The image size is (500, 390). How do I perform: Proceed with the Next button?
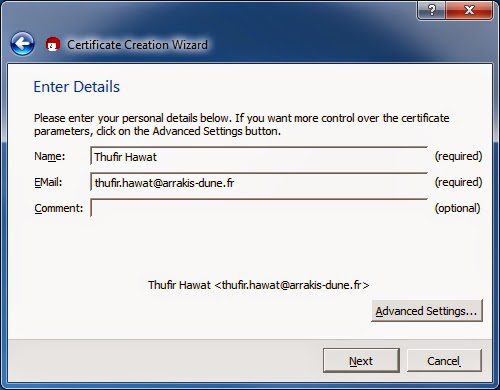click(x=361, y=361)
